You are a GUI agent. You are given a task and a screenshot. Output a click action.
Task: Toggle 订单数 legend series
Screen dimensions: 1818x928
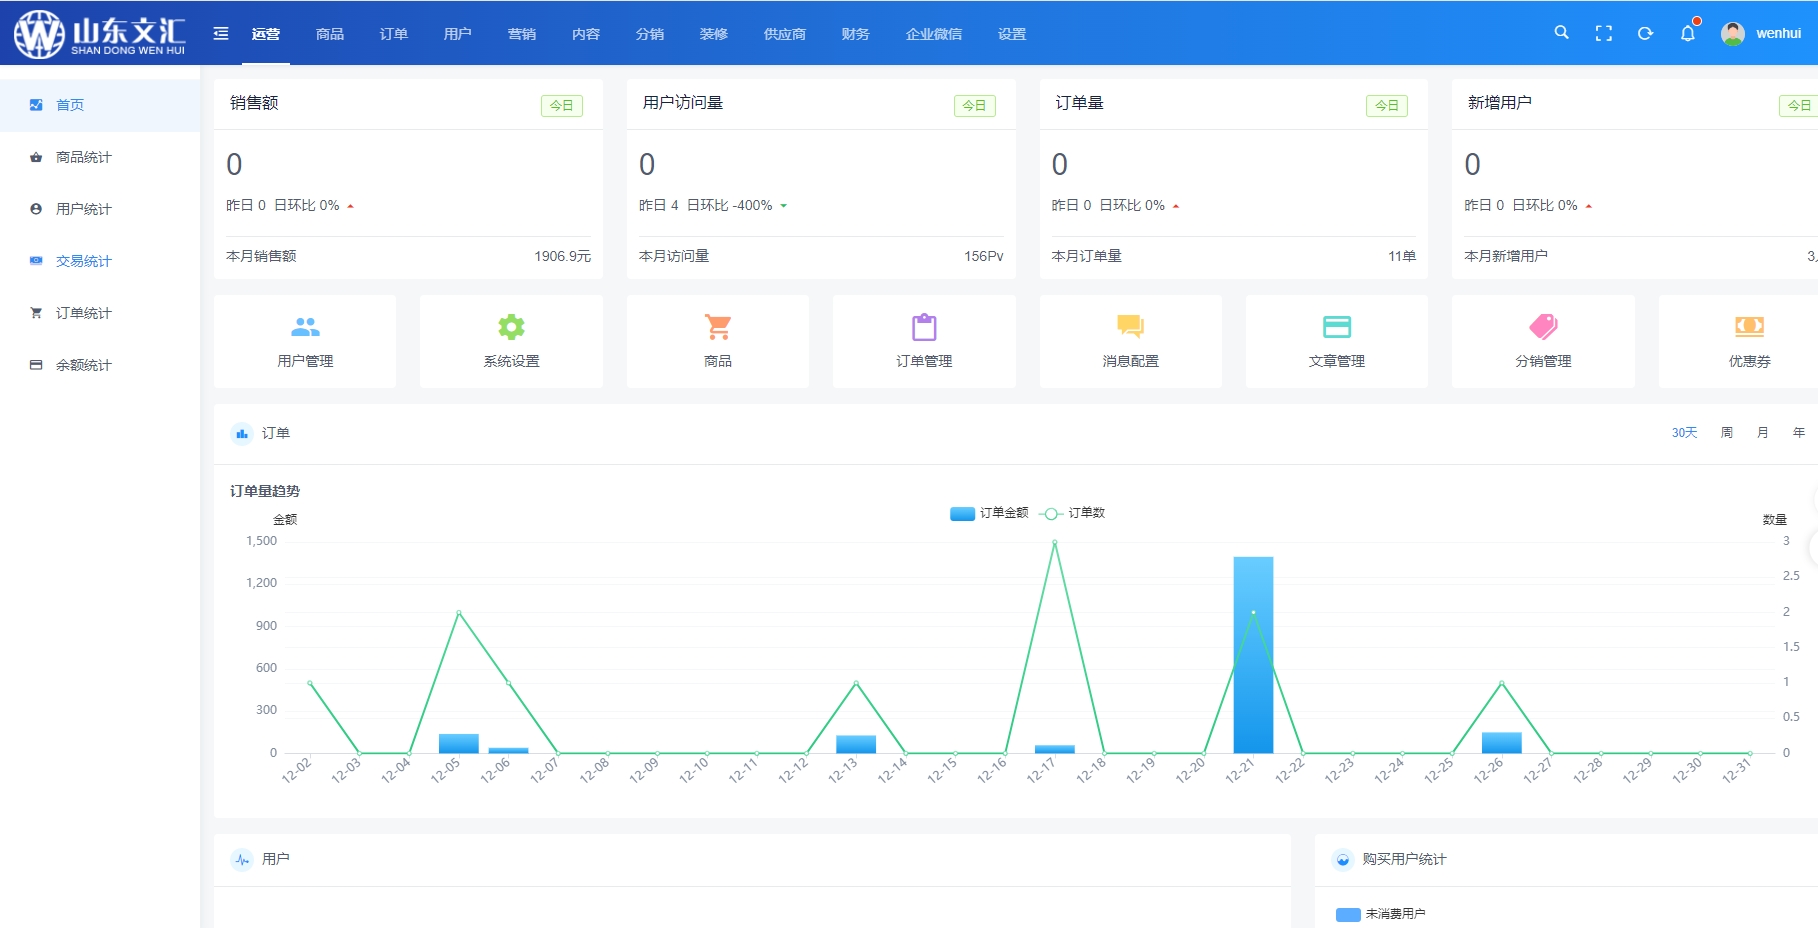click(x=1072, y=513)
